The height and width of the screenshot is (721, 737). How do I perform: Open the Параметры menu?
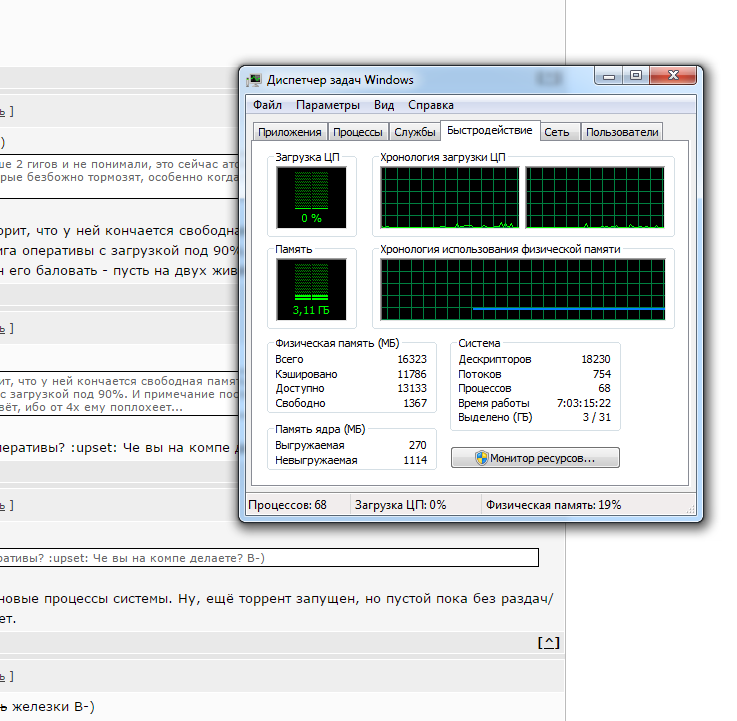tap(327, 105)
